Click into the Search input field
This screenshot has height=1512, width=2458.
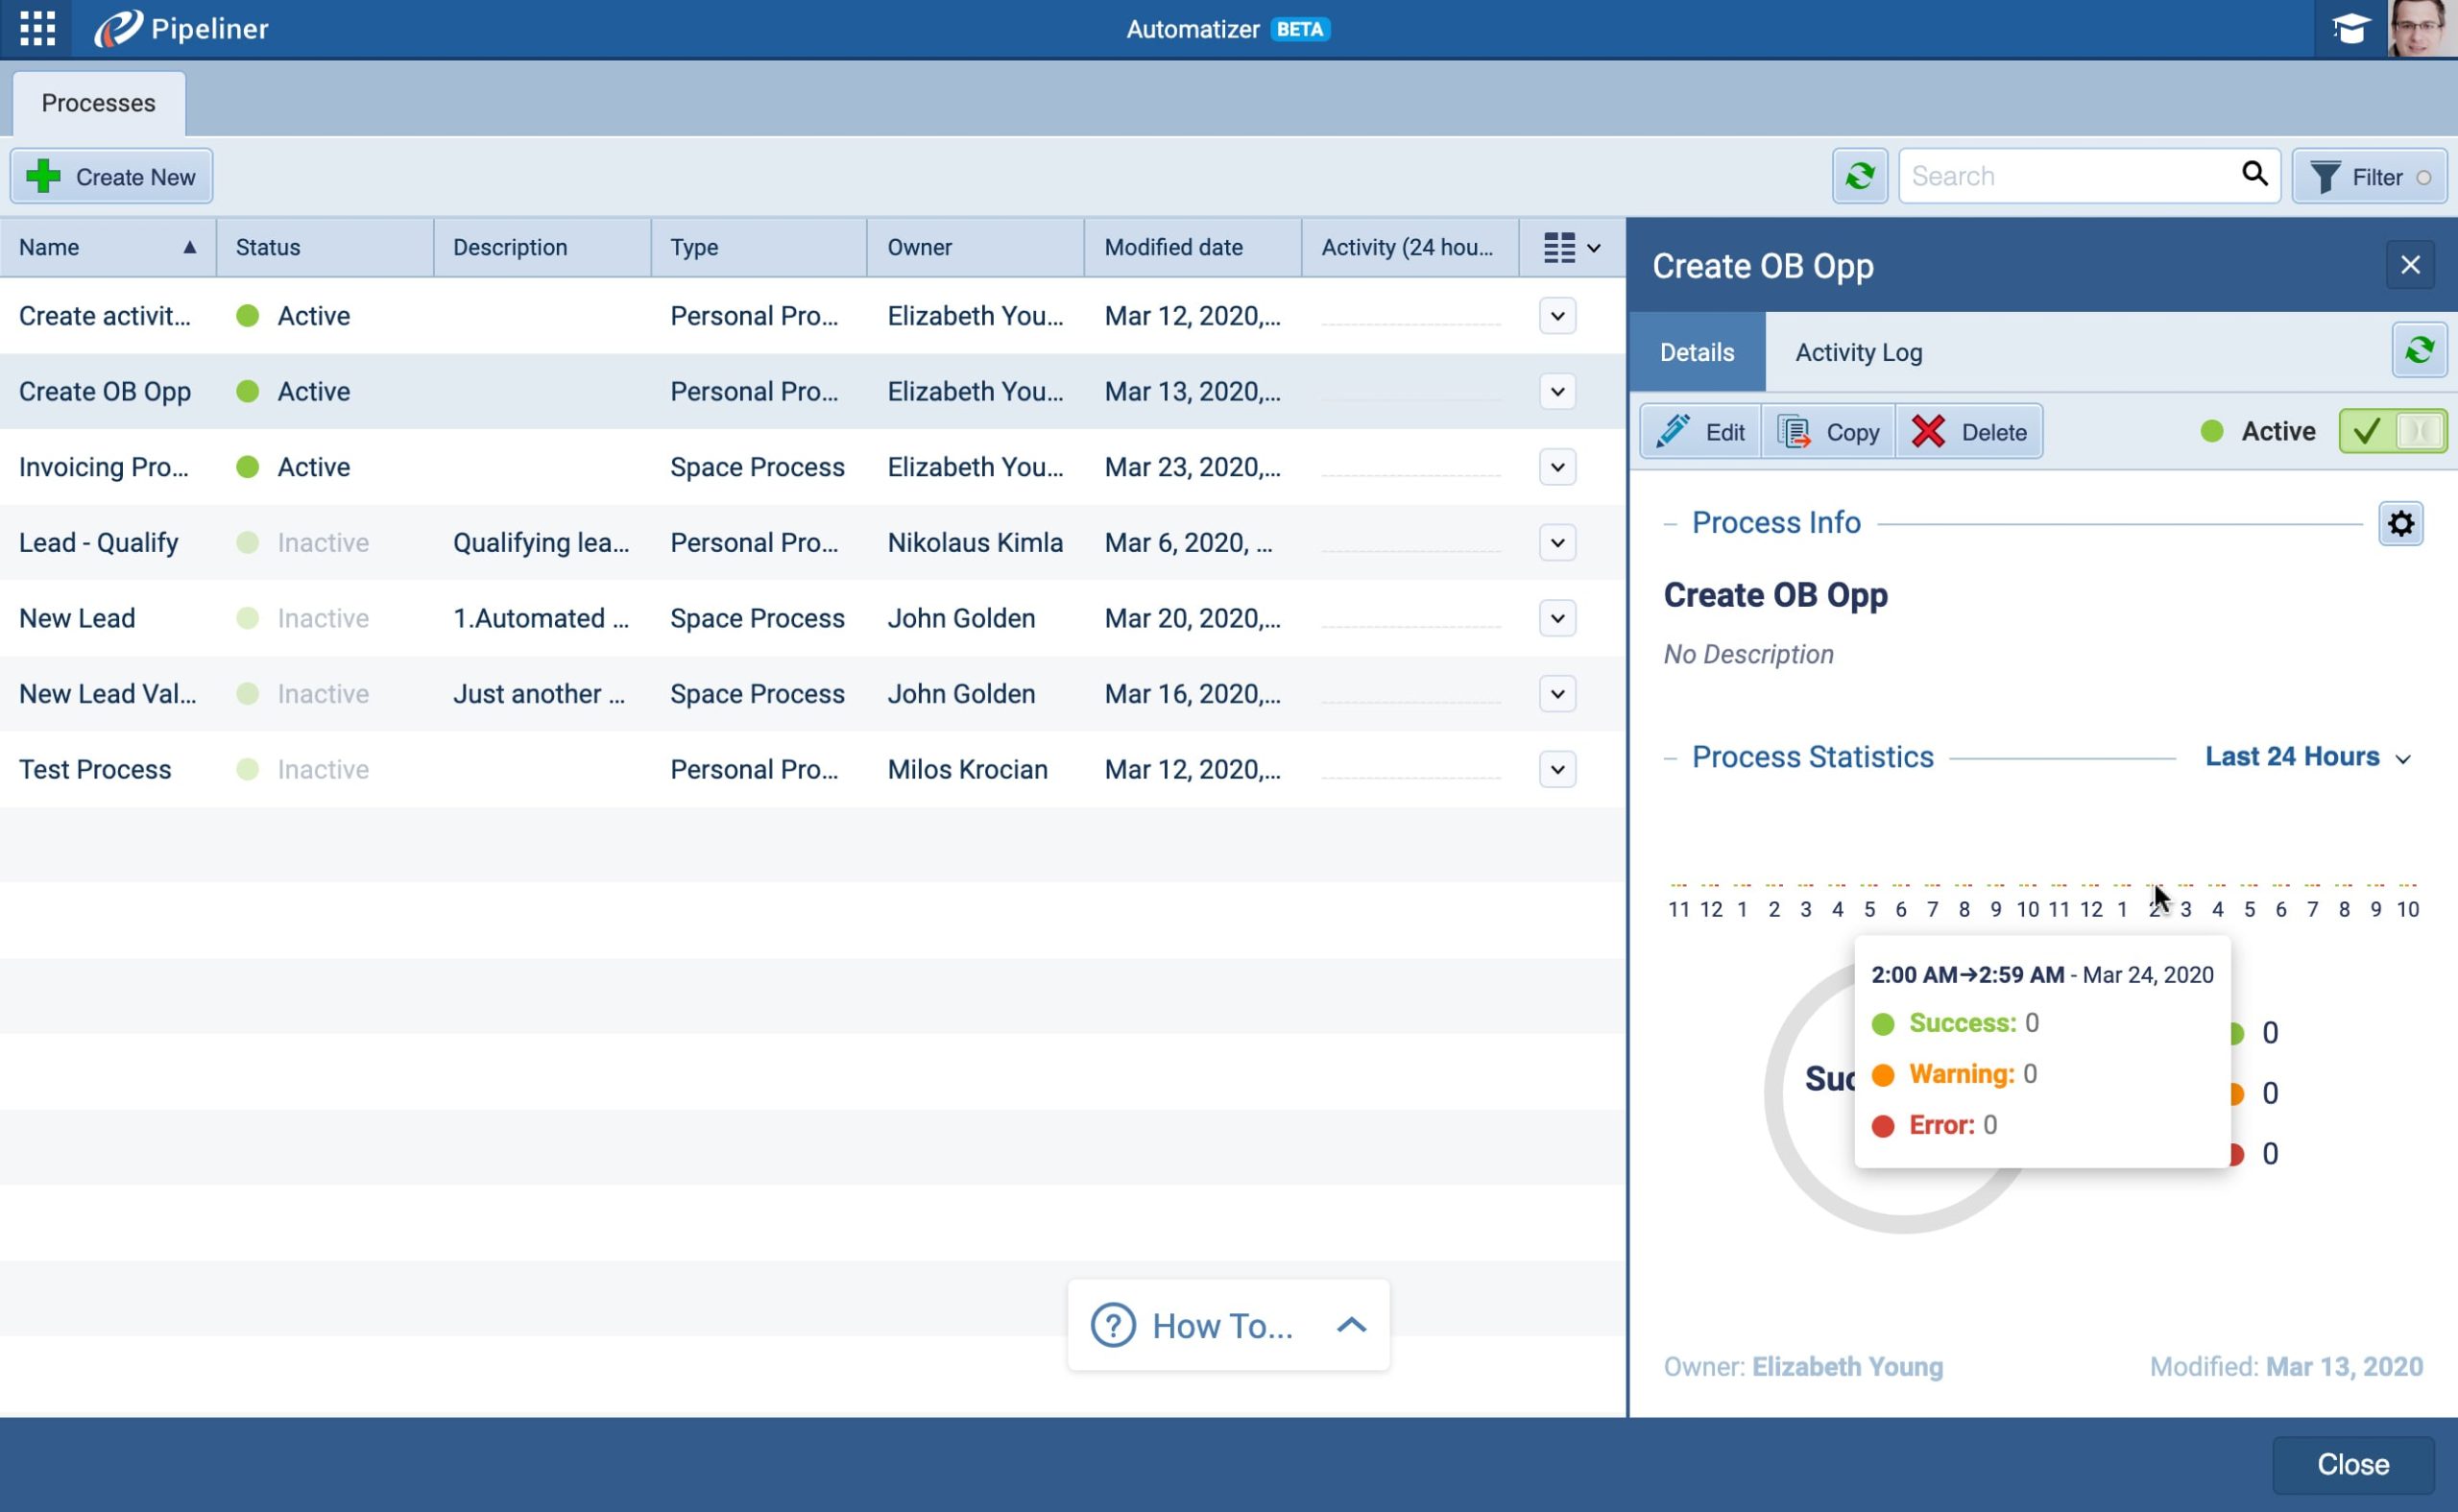pyautogui.click(x=2065, y=176)
